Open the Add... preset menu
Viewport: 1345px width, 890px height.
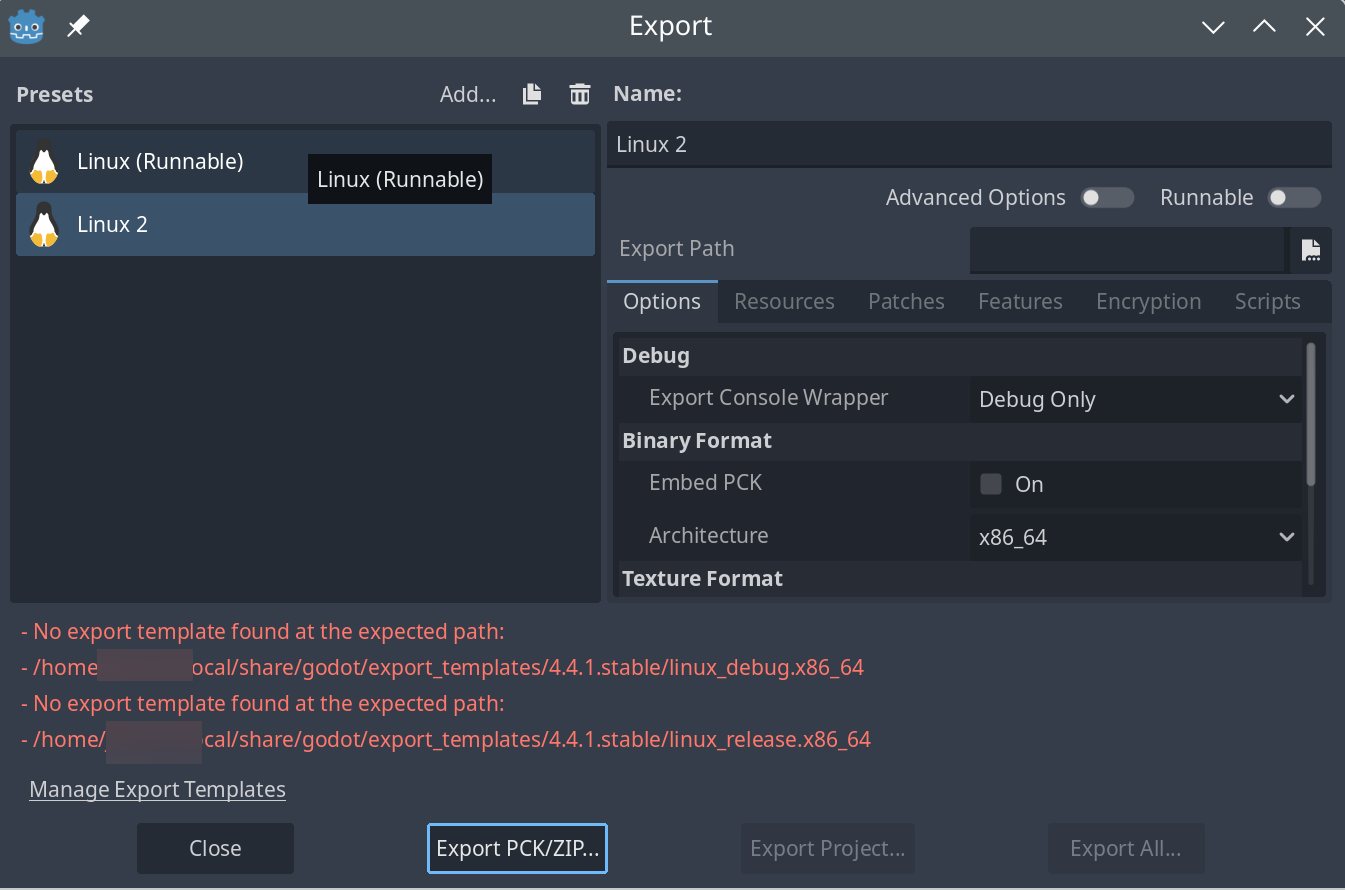468,94
